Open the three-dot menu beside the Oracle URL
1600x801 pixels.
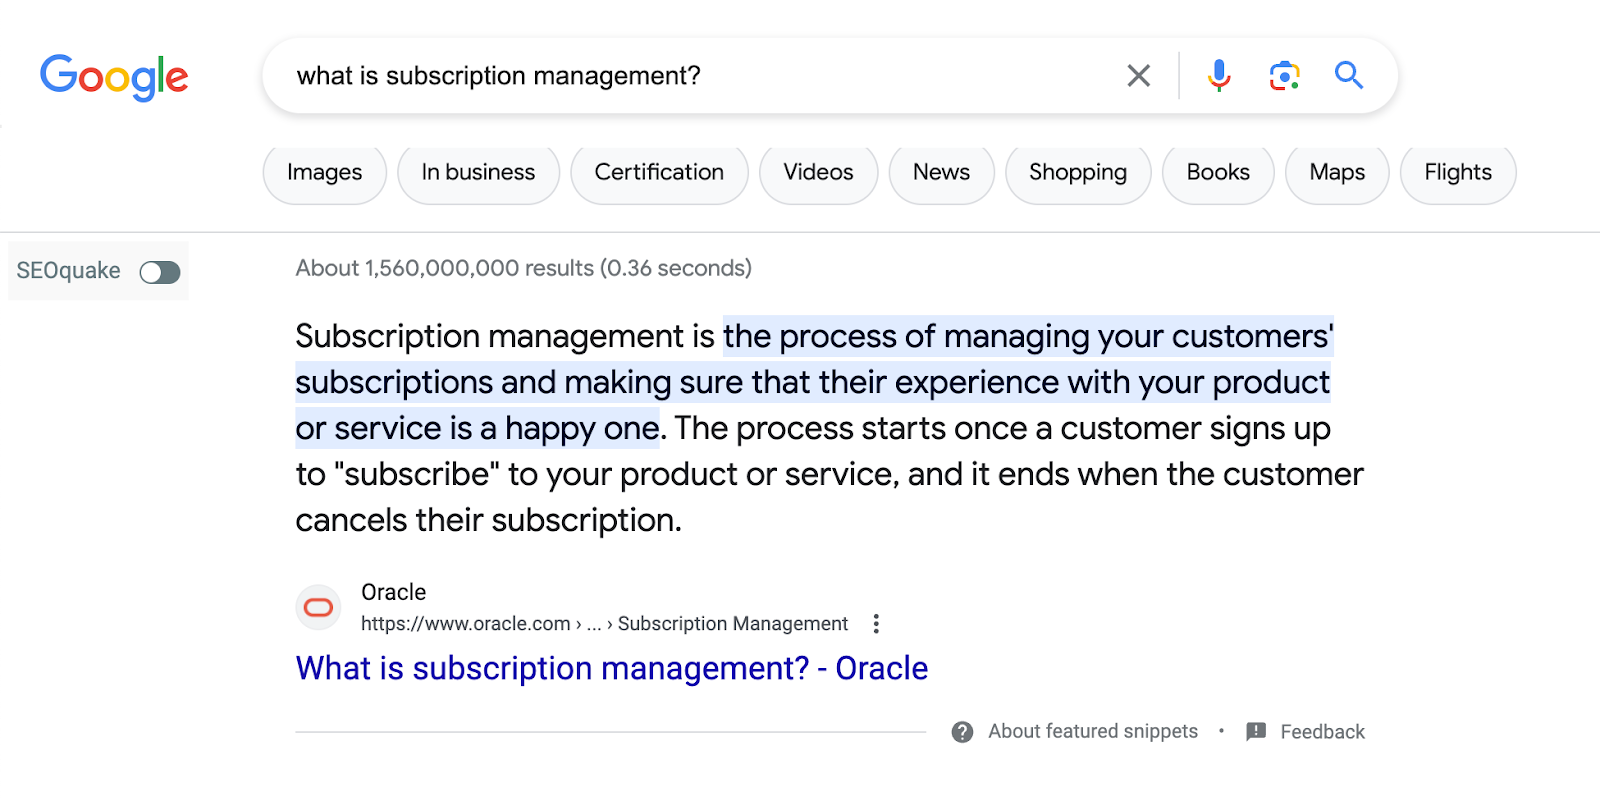pos(876,624)
